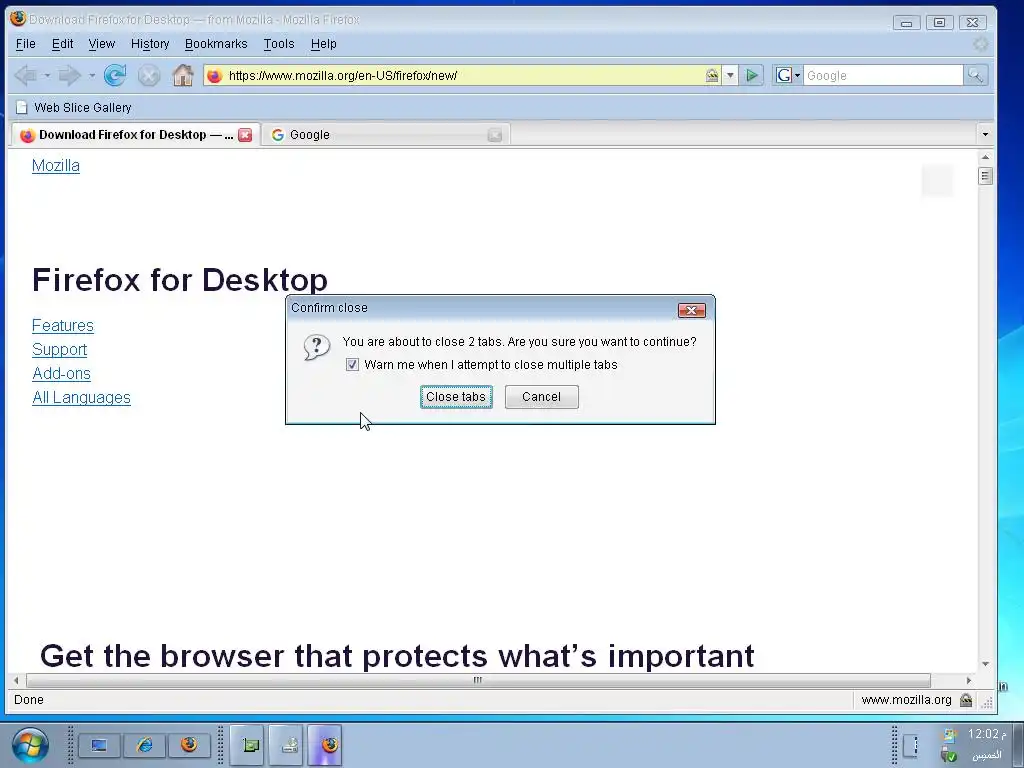Click into the Google search box

click(x=883, y=76)
